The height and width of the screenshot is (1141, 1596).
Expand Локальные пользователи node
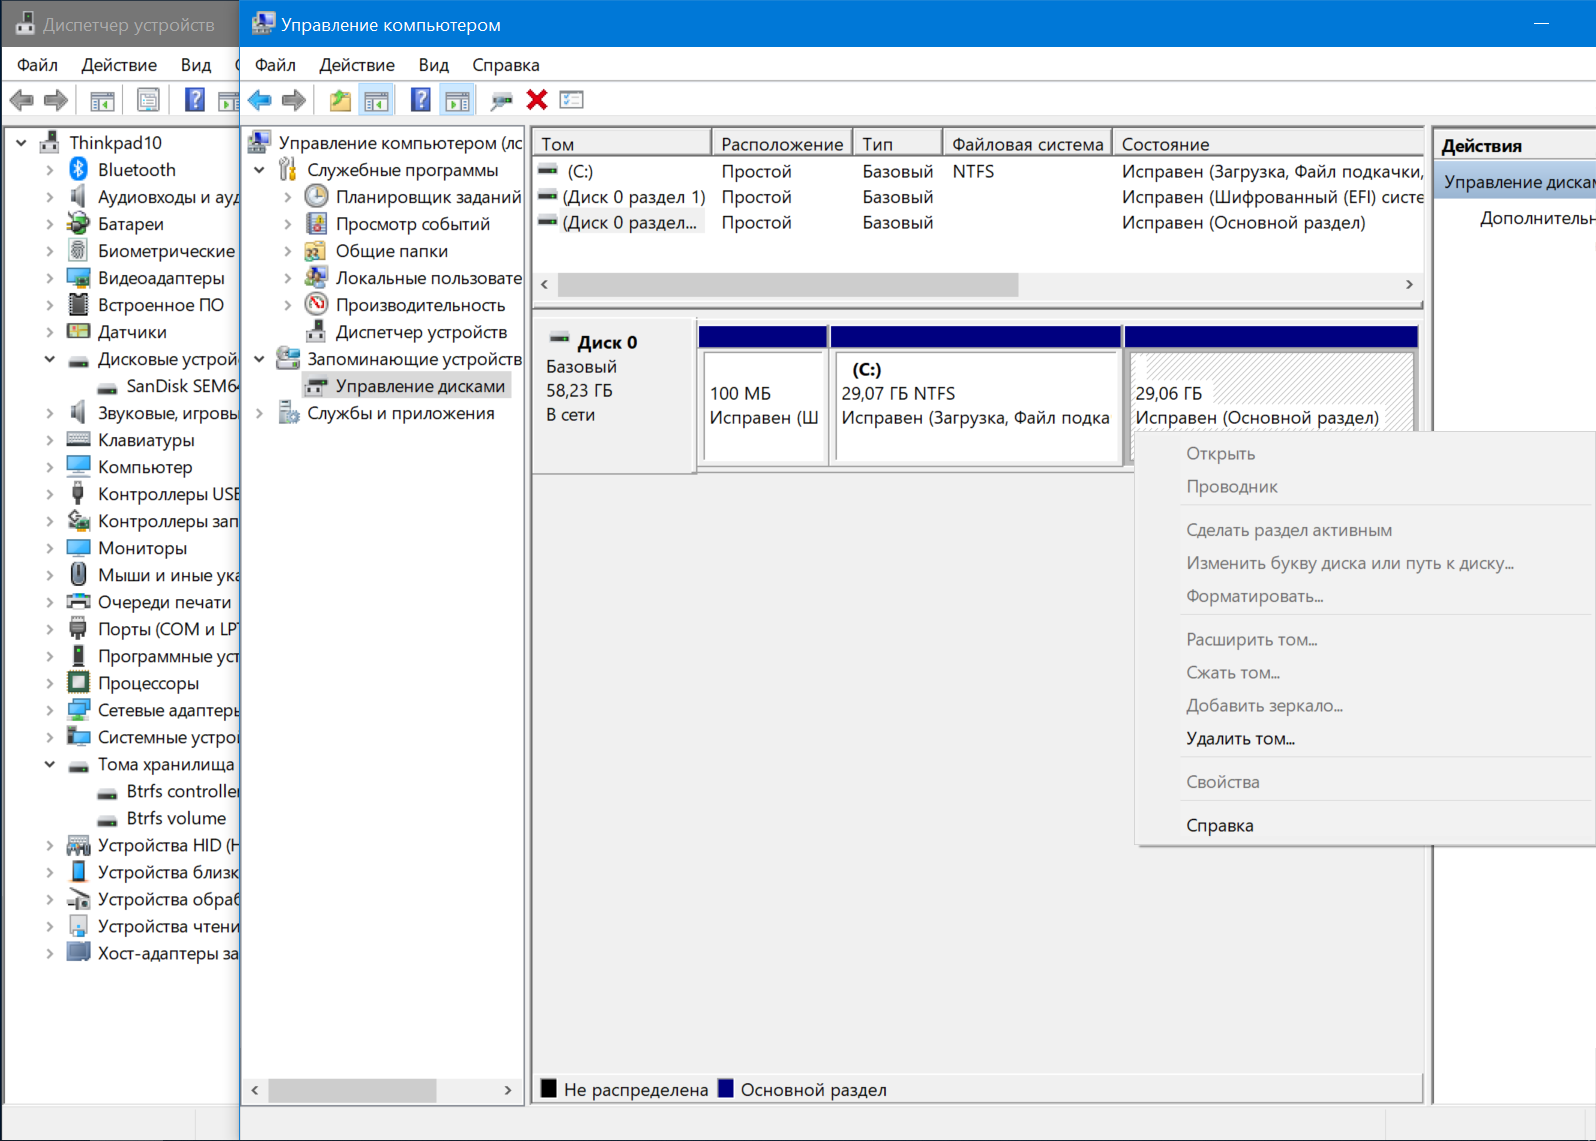tap(287, 278)
